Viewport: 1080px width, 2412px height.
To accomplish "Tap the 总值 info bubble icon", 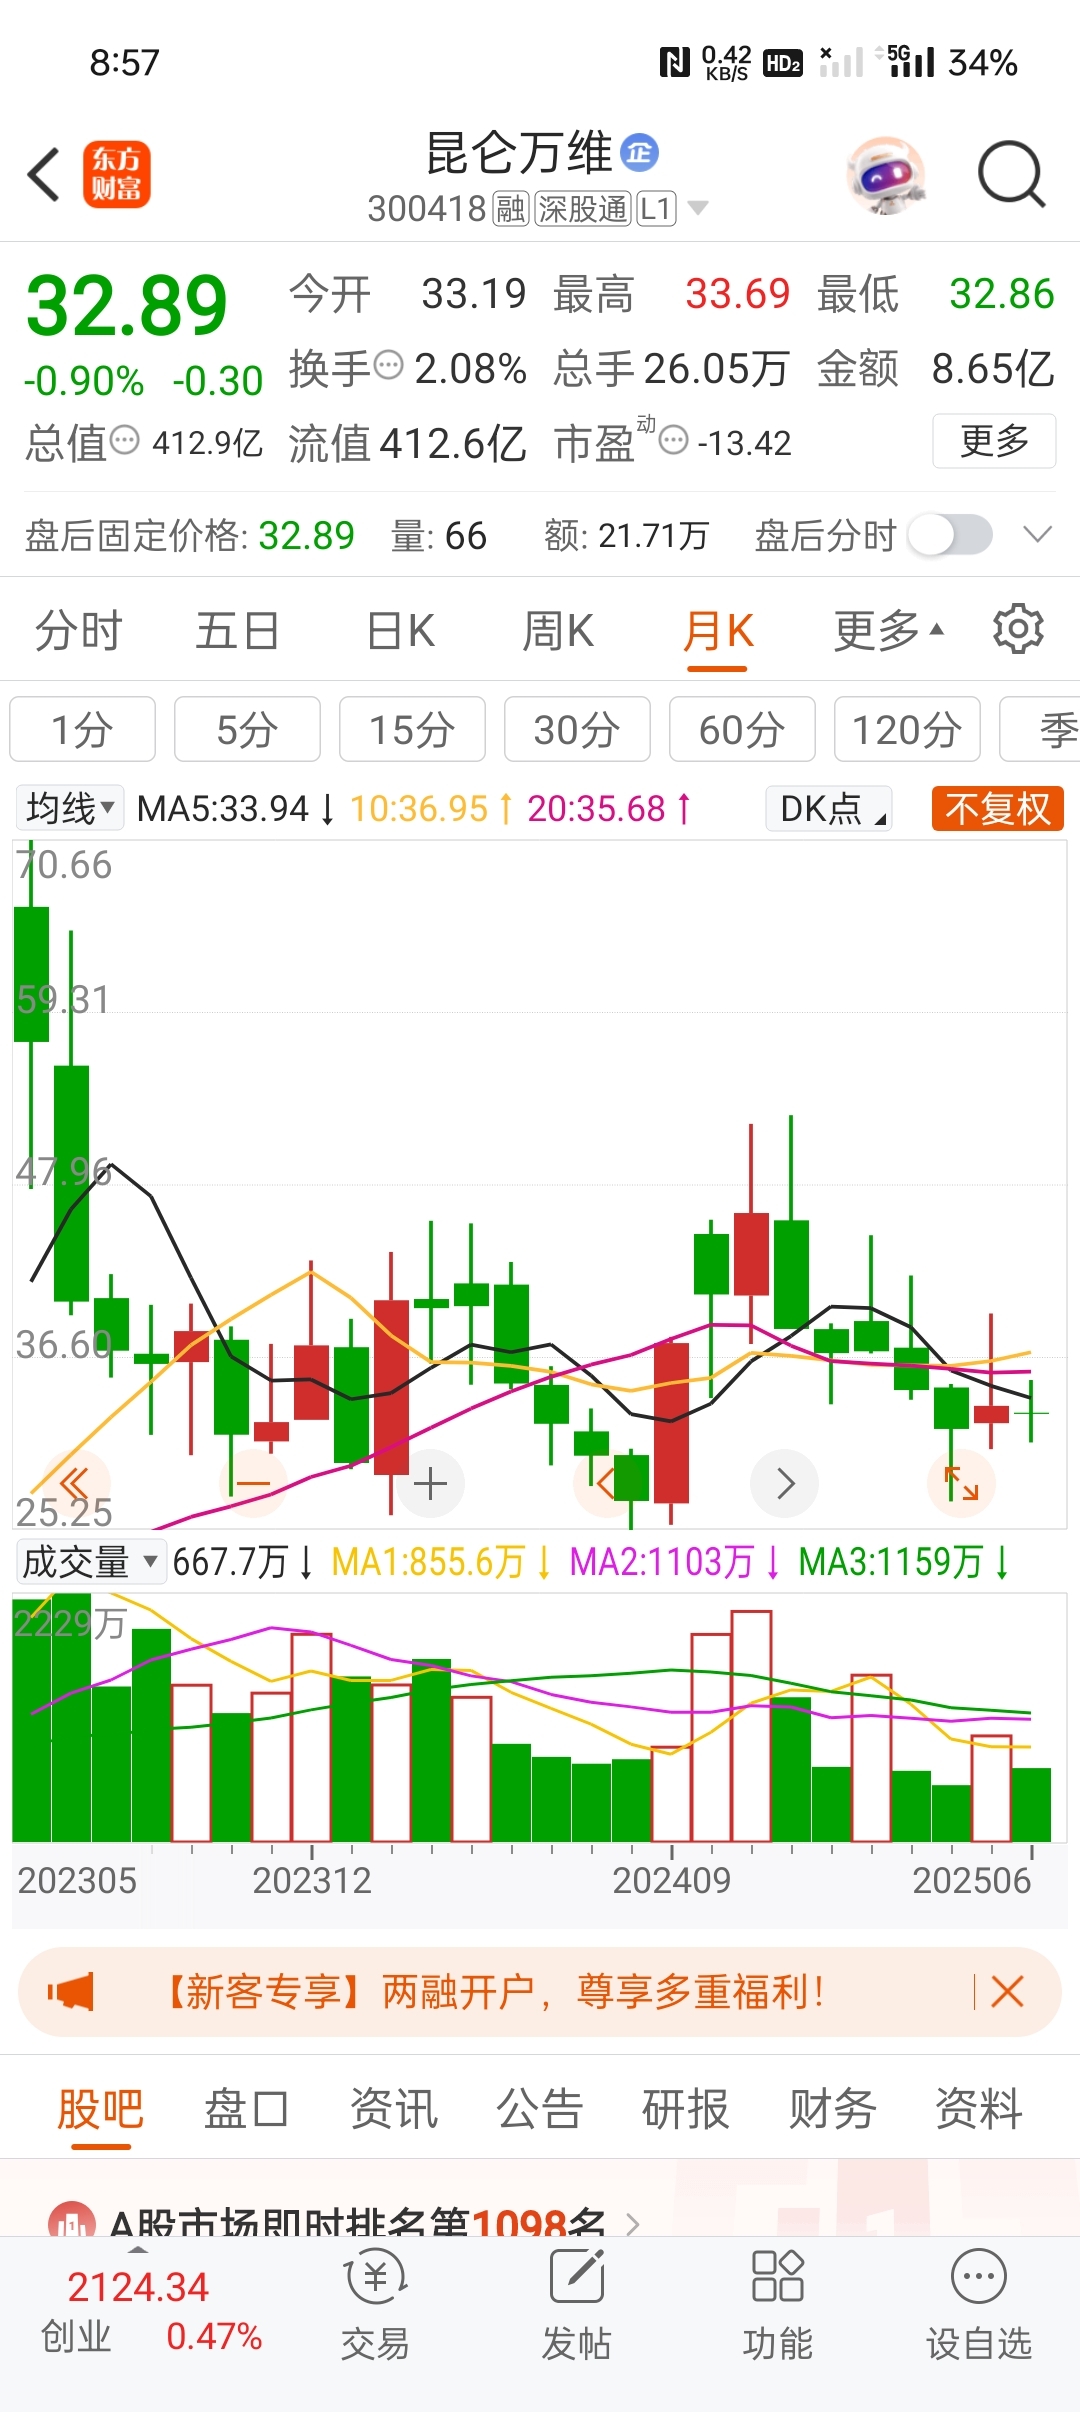I will [x=124, y=440].
